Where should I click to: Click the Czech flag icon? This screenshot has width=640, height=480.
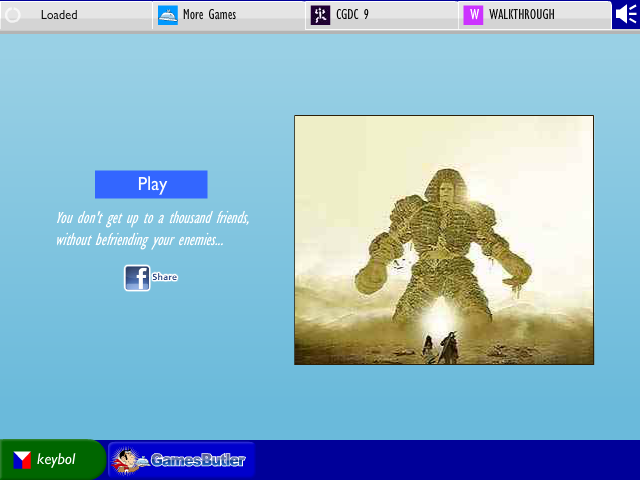[22, 460]
